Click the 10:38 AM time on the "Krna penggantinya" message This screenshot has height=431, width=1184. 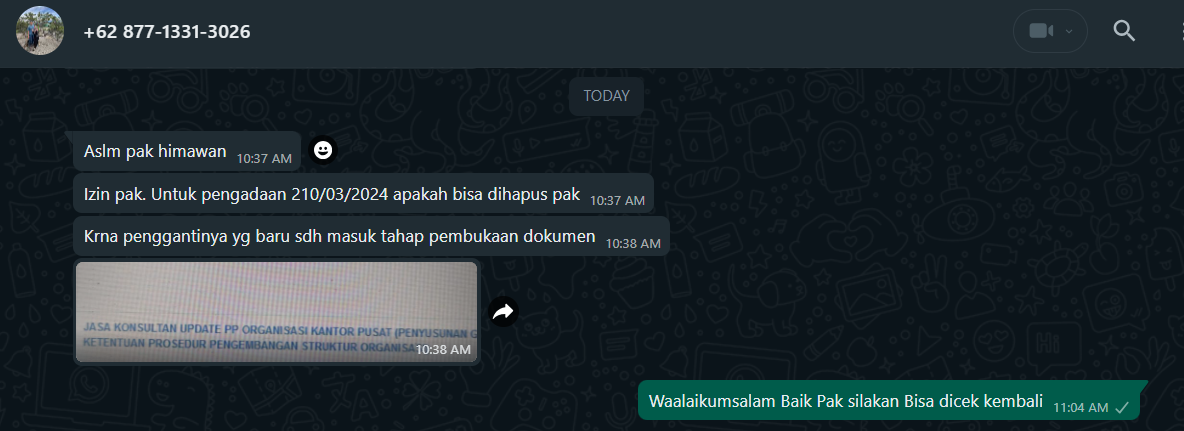[x=633, y=244]
